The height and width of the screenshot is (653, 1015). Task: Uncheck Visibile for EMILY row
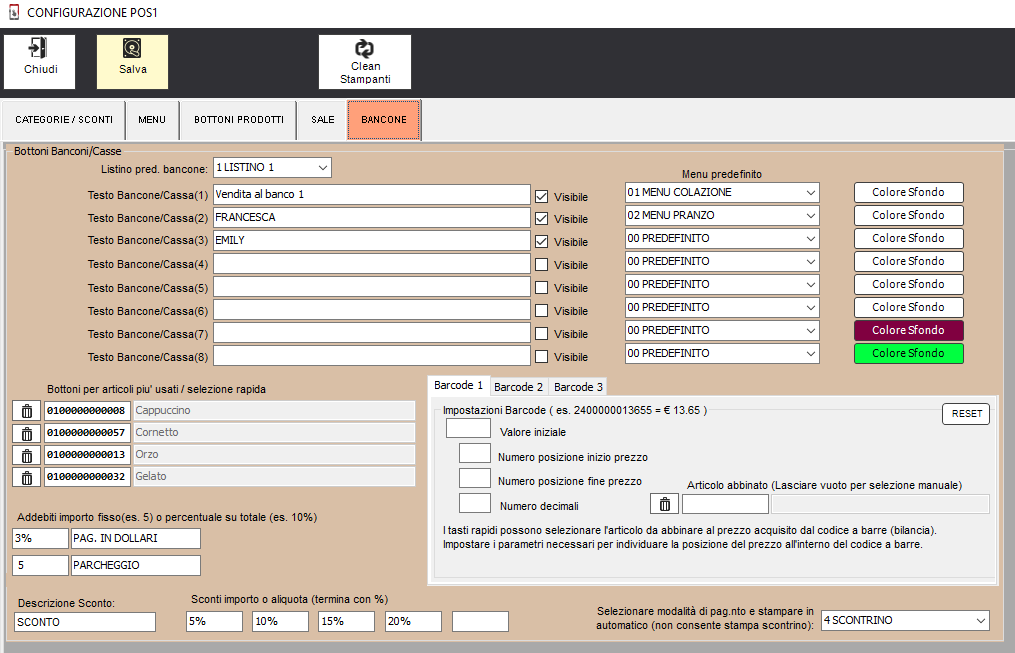click(x=542, y=241)
